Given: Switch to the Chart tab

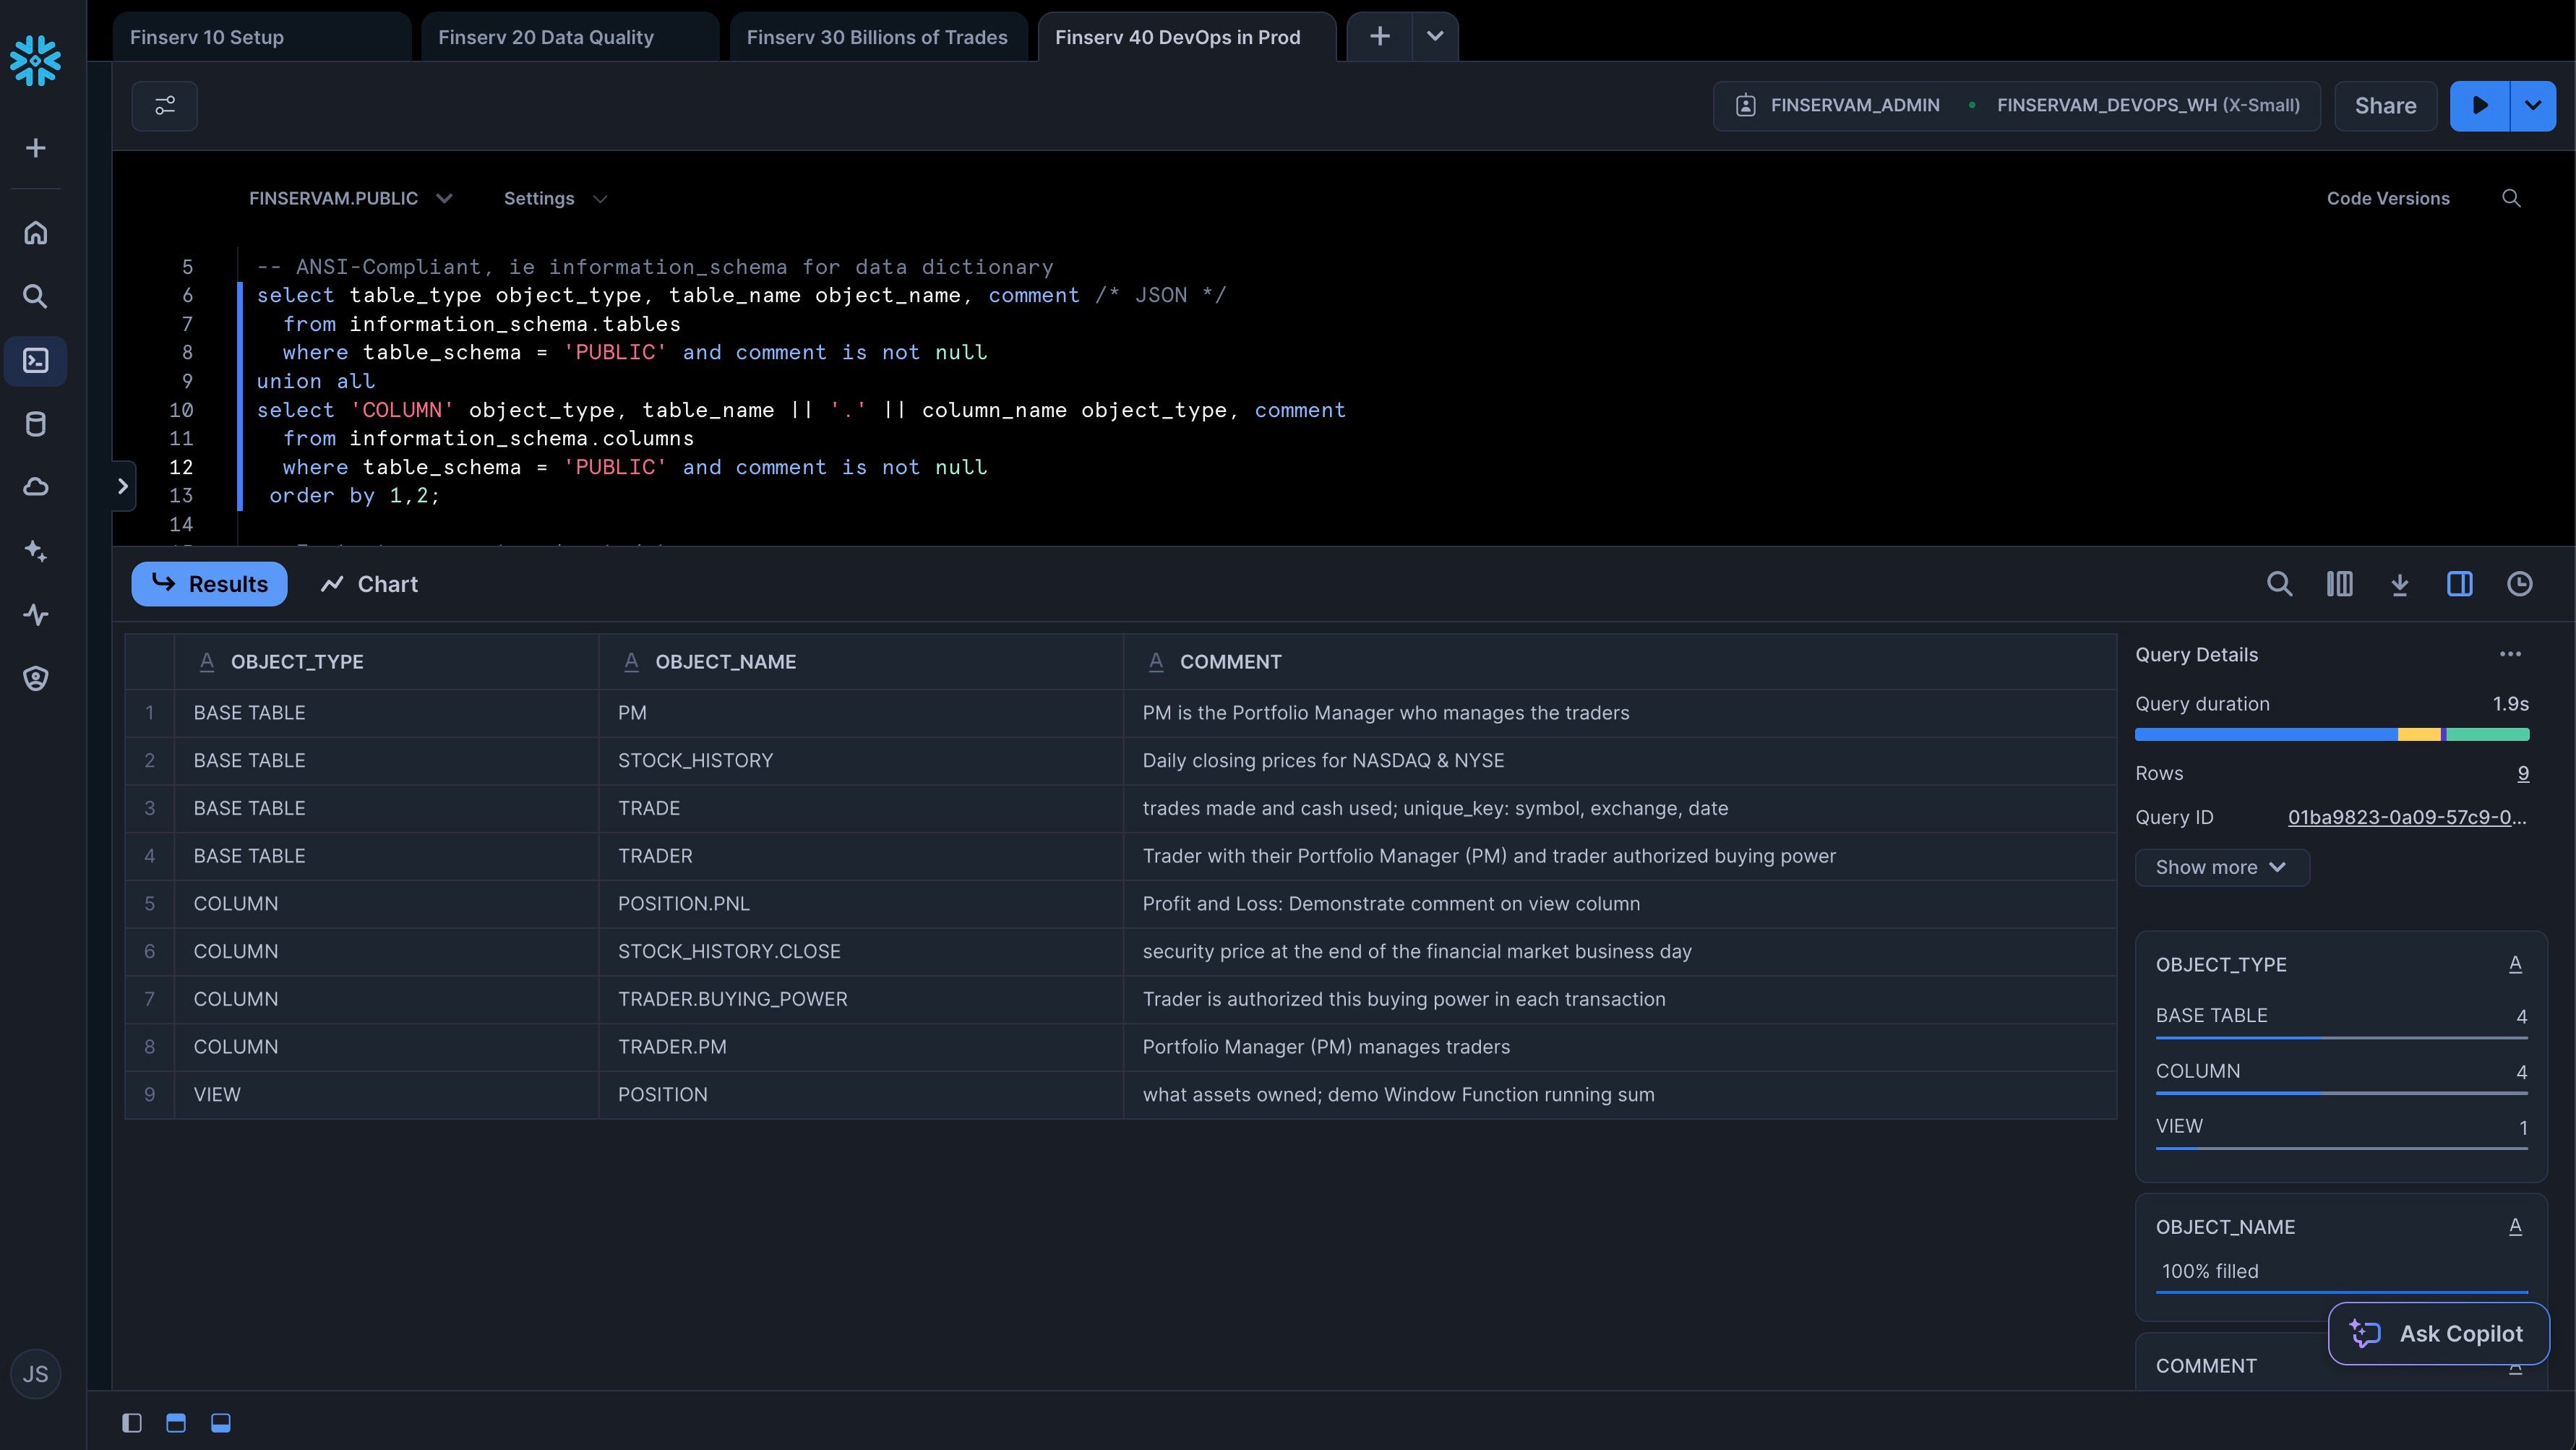Looking at the screenshot, I should [x=369, y=584].
